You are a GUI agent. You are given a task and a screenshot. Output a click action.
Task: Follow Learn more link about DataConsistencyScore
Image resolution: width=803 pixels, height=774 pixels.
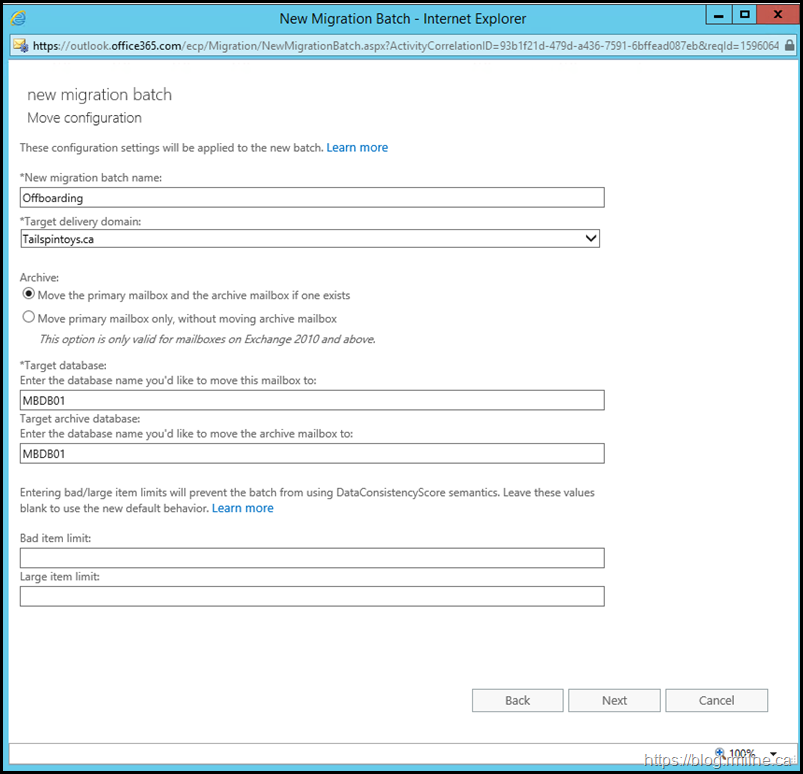pos(242,508)
